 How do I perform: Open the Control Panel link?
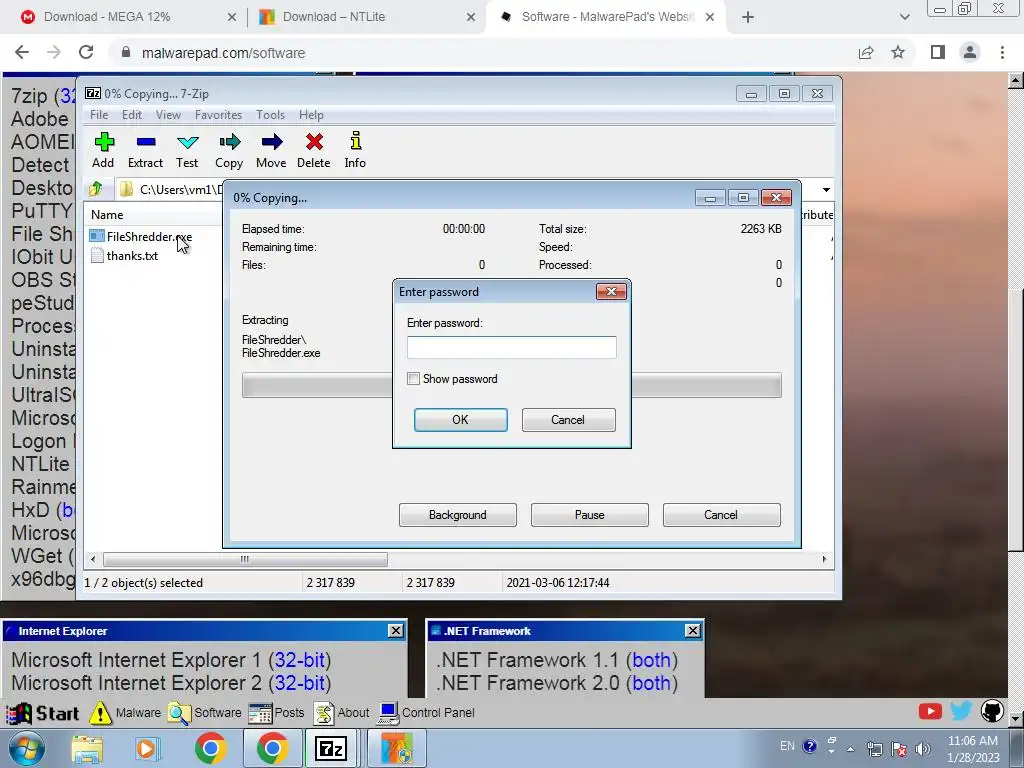click(x=426, y=713)
